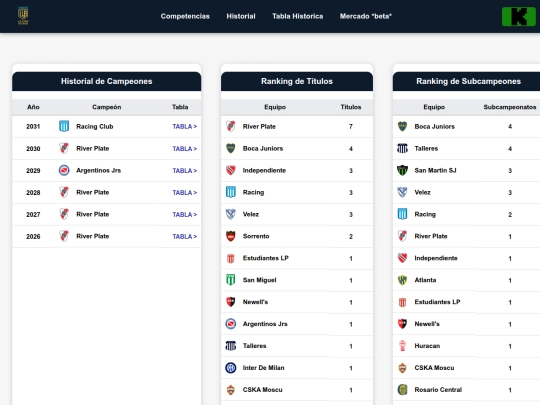Click Huracan crest icon
The width and height of the screenshot is (540, 405).
[x=403, y=346]
